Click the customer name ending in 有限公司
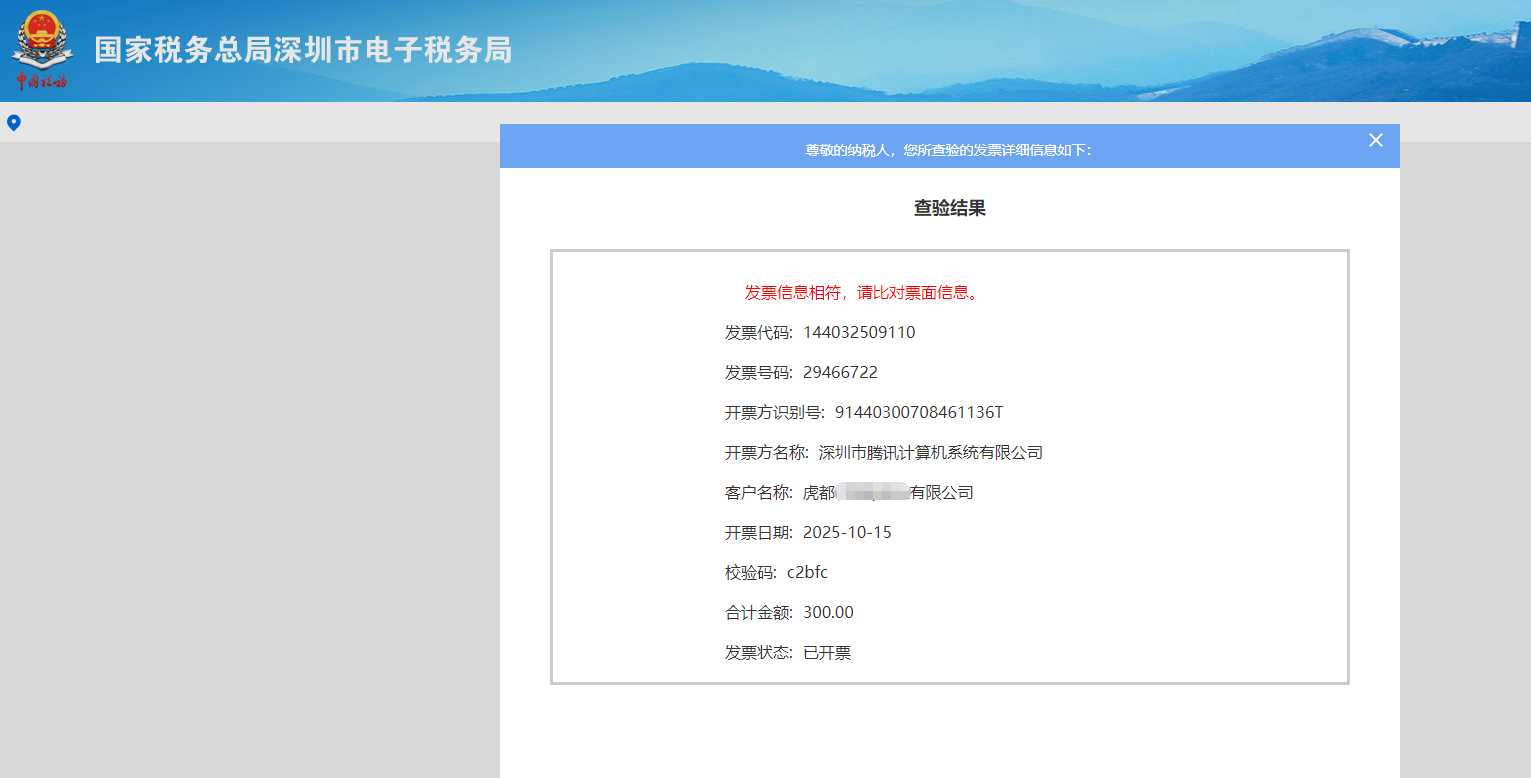This screenshot has width=1531, height=778. 888,493
